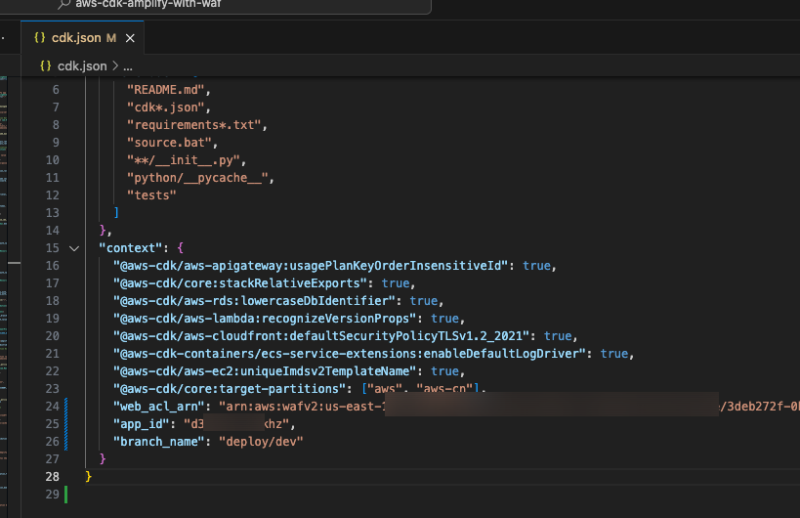800x518 pixels.
Task: Click the "app_id" key on line 25
Action: click(140, 424)
